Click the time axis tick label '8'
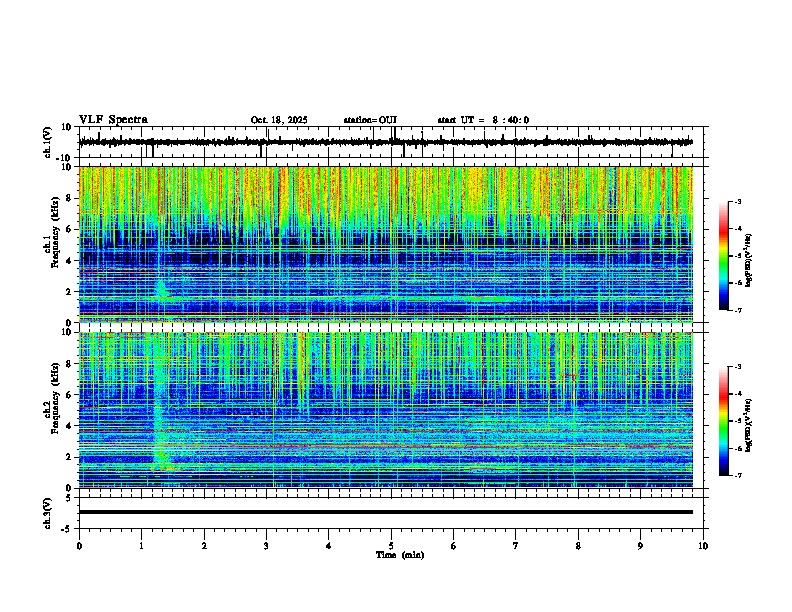Viewport: 792px width, 612px height. tap(578, 546)
